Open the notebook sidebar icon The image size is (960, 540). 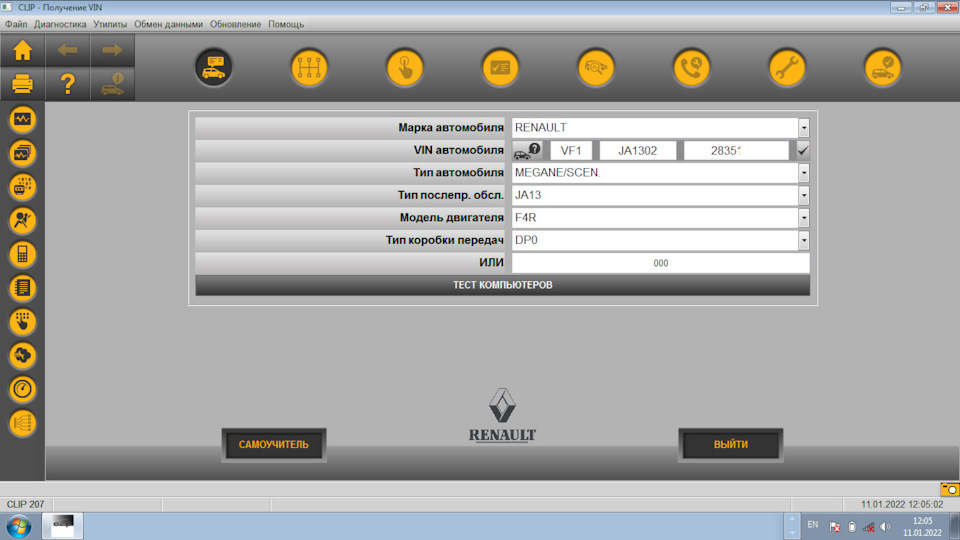coord(23,288)
